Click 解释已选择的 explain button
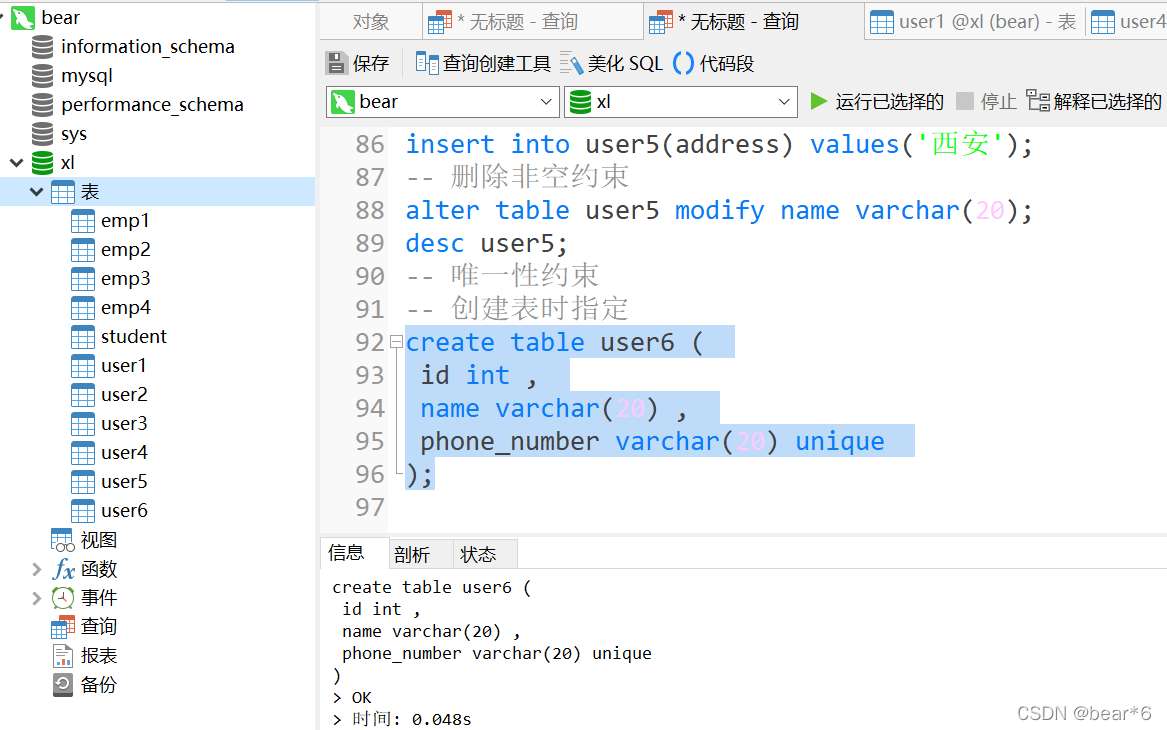1167x730 pixels. (x=1093, y=101)
